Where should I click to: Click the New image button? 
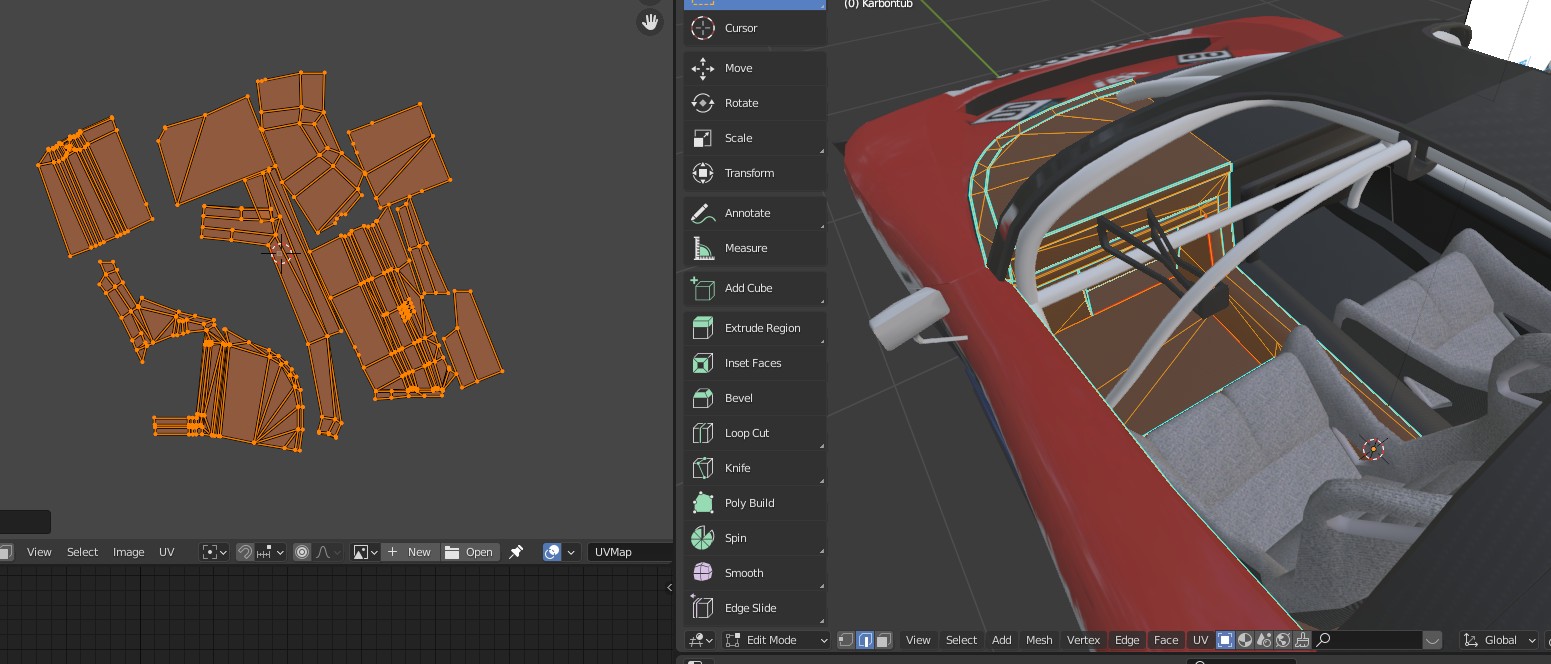pyautogui.click(x=410, y=552)
